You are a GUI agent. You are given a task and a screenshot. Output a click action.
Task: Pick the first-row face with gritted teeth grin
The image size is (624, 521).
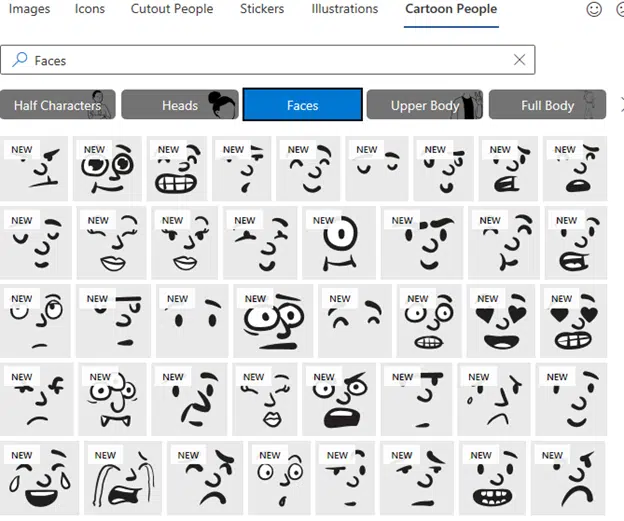coord(177,168)
